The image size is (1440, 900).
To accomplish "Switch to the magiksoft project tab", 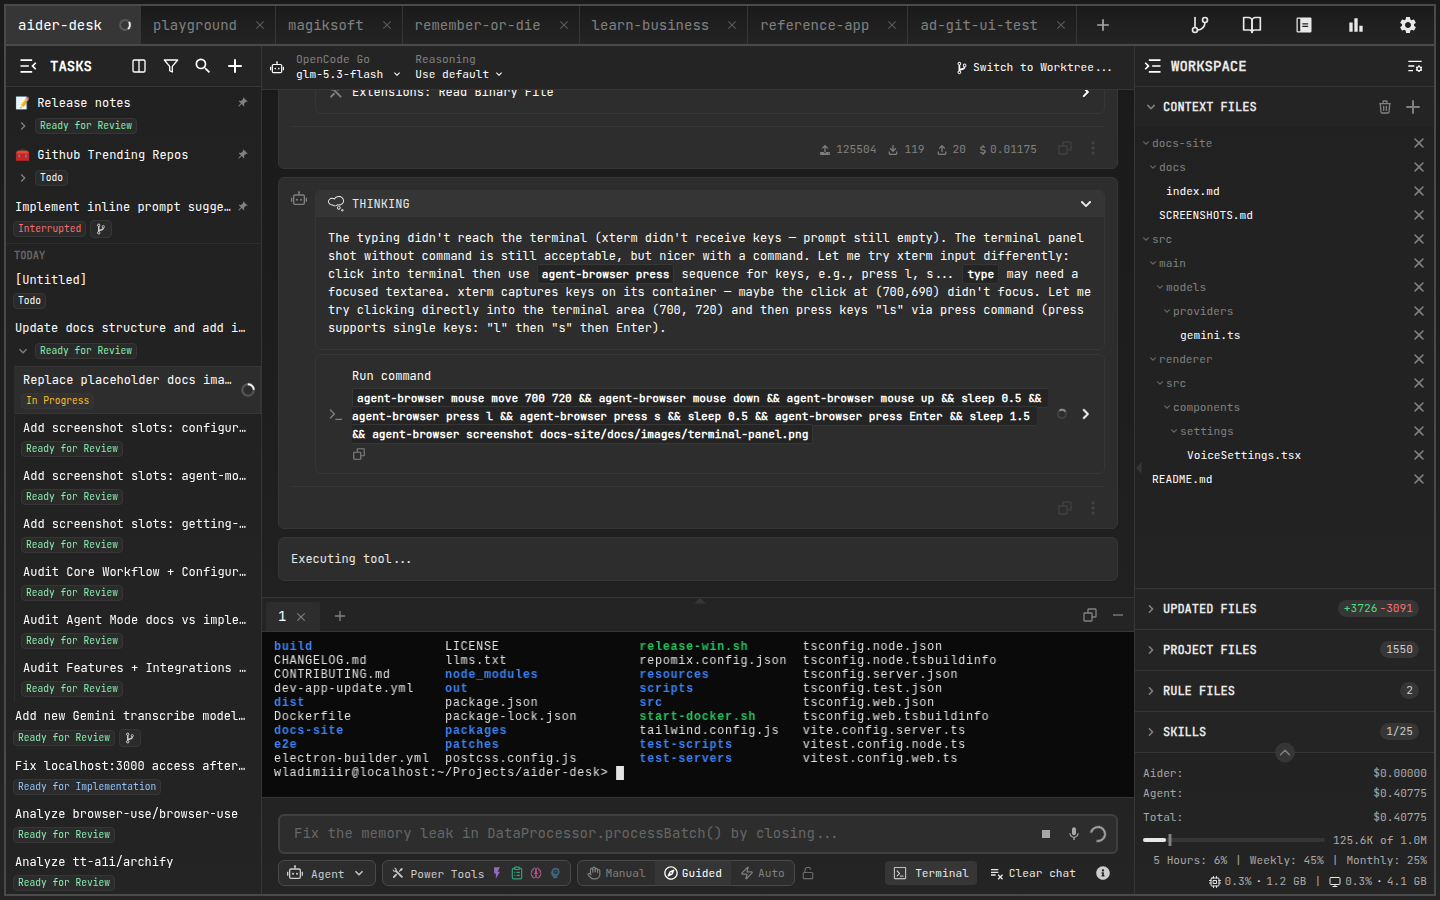I will click(x=326, y=25).
